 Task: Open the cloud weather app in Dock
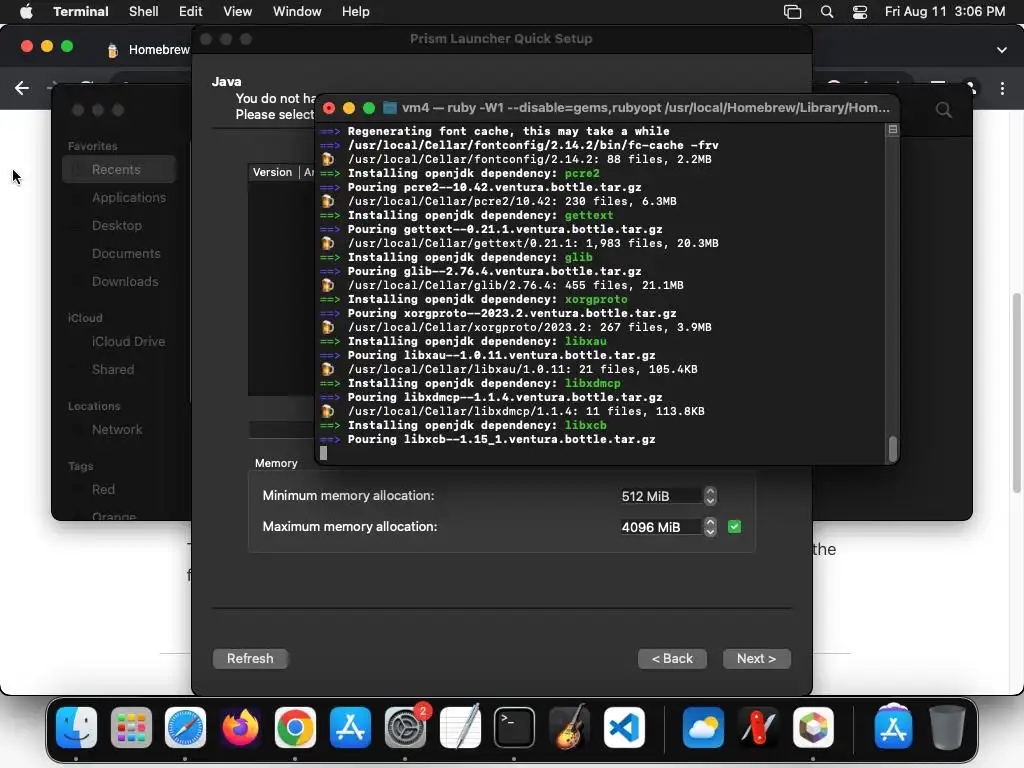(x=703, y=728)
